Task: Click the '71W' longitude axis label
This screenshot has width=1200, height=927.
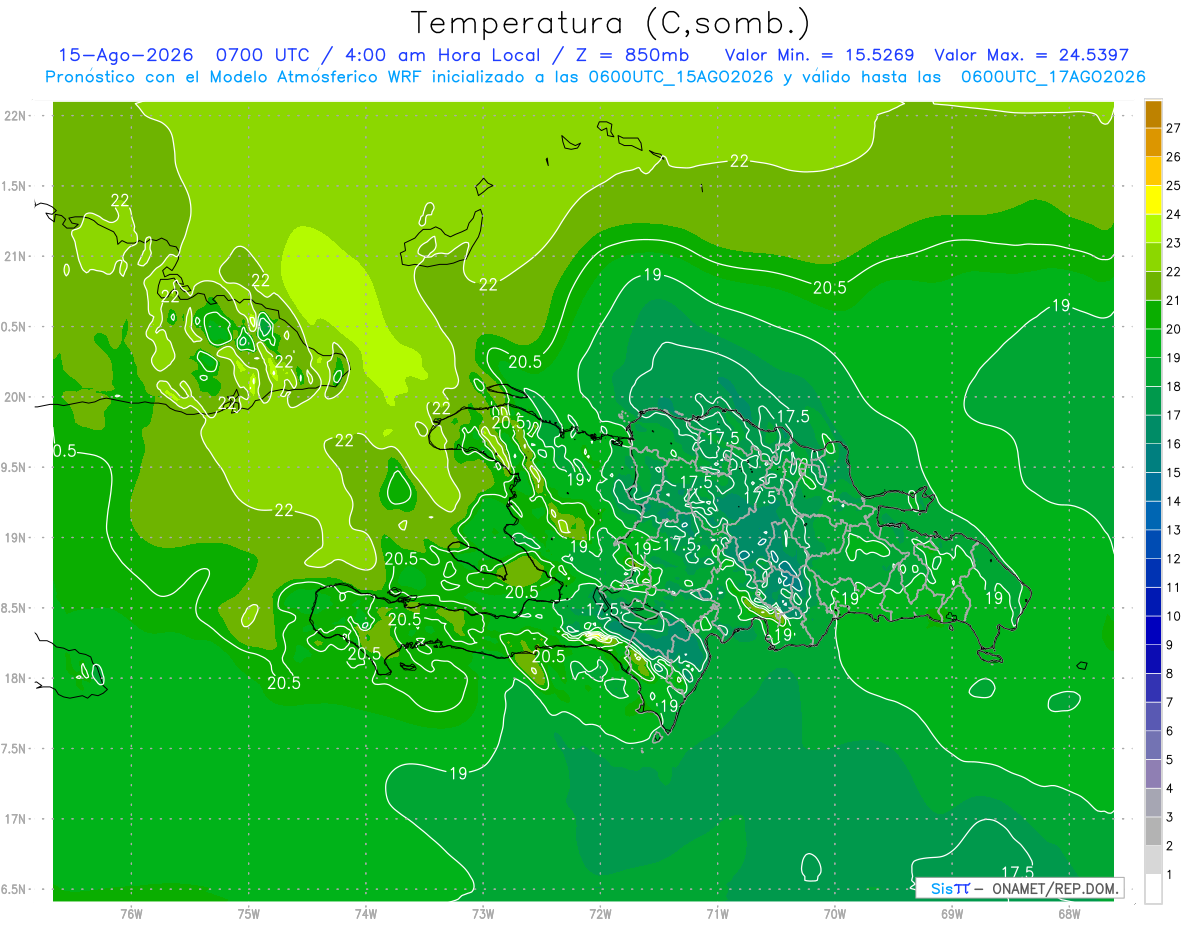Action: pos(717,914)
